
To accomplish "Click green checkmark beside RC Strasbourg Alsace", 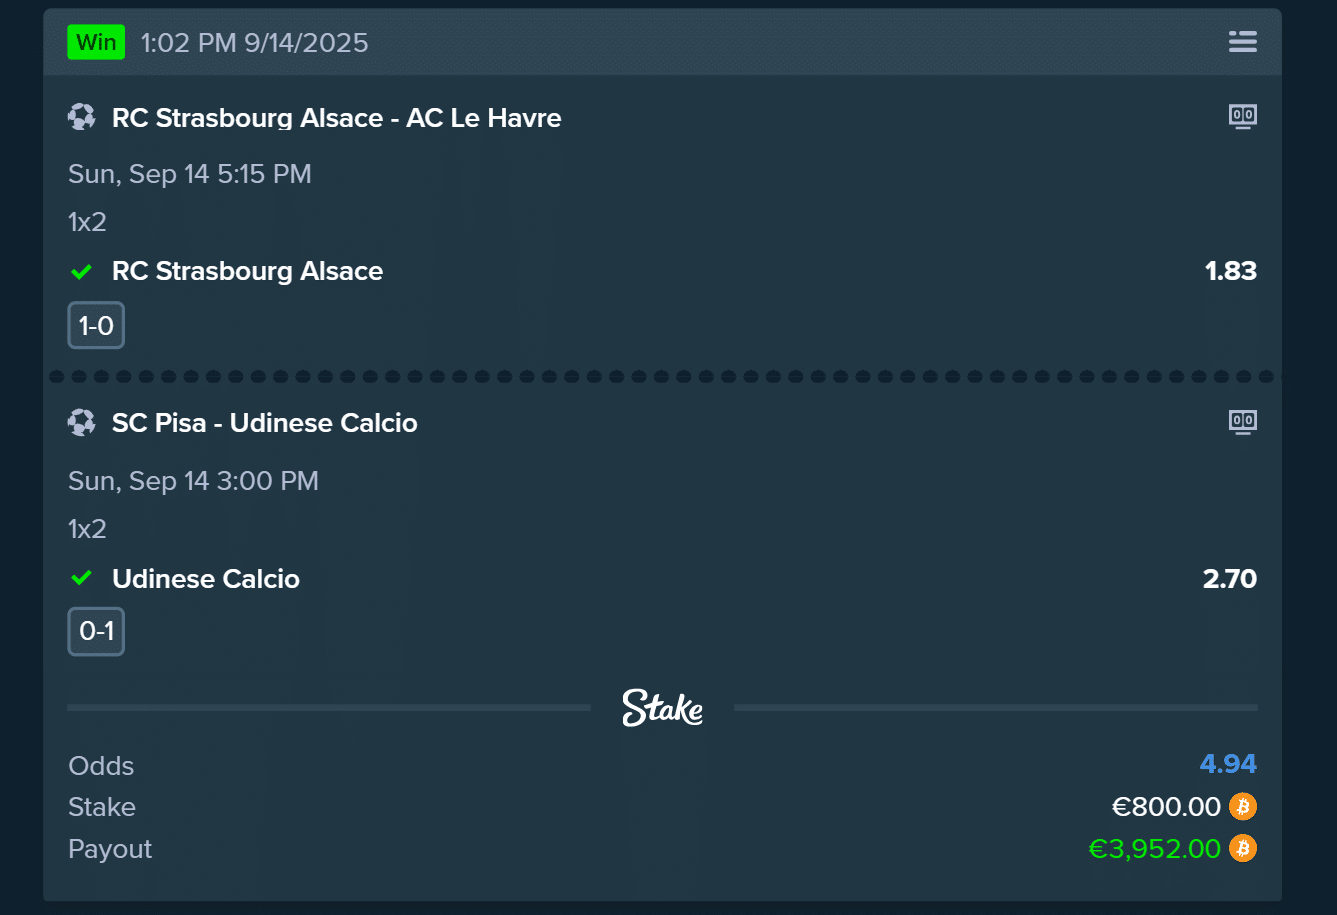I will pos(82,271).
